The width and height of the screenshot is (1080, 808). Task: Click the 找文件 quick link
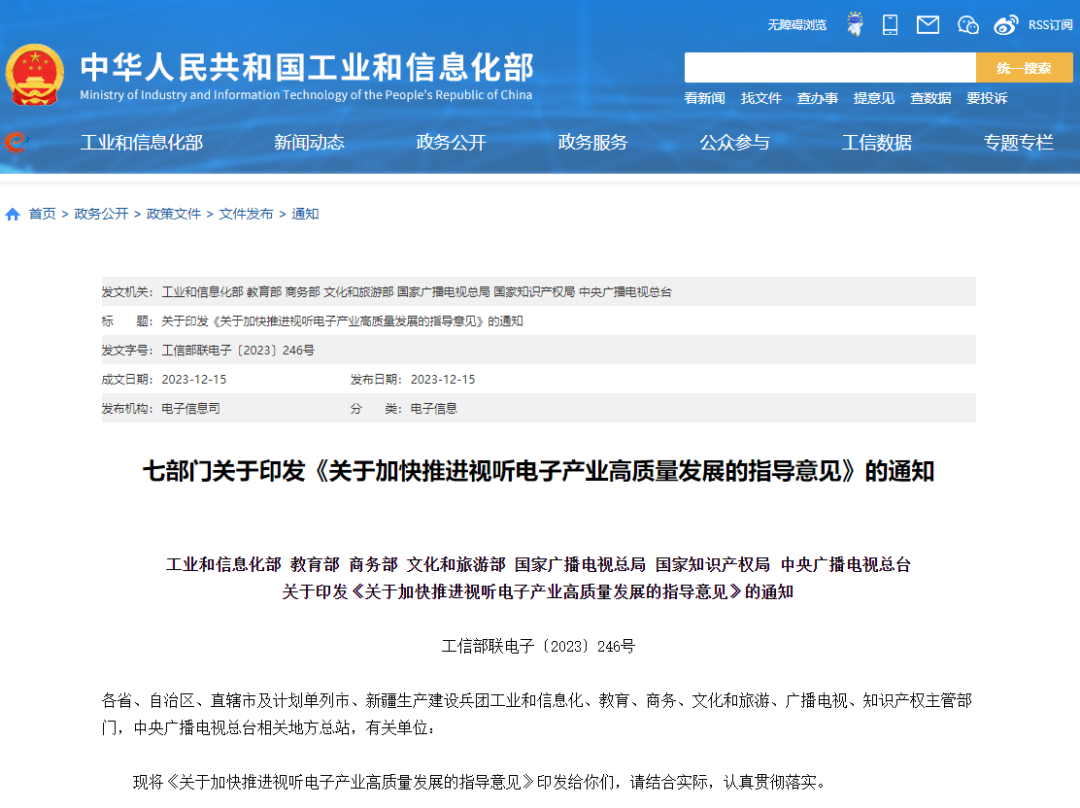pos(761,98)
